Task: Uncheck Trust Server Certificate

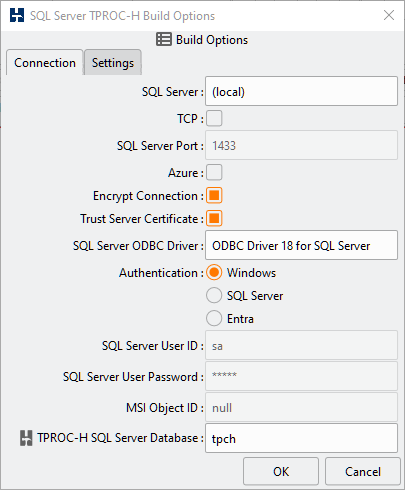Action: (214, 219)
